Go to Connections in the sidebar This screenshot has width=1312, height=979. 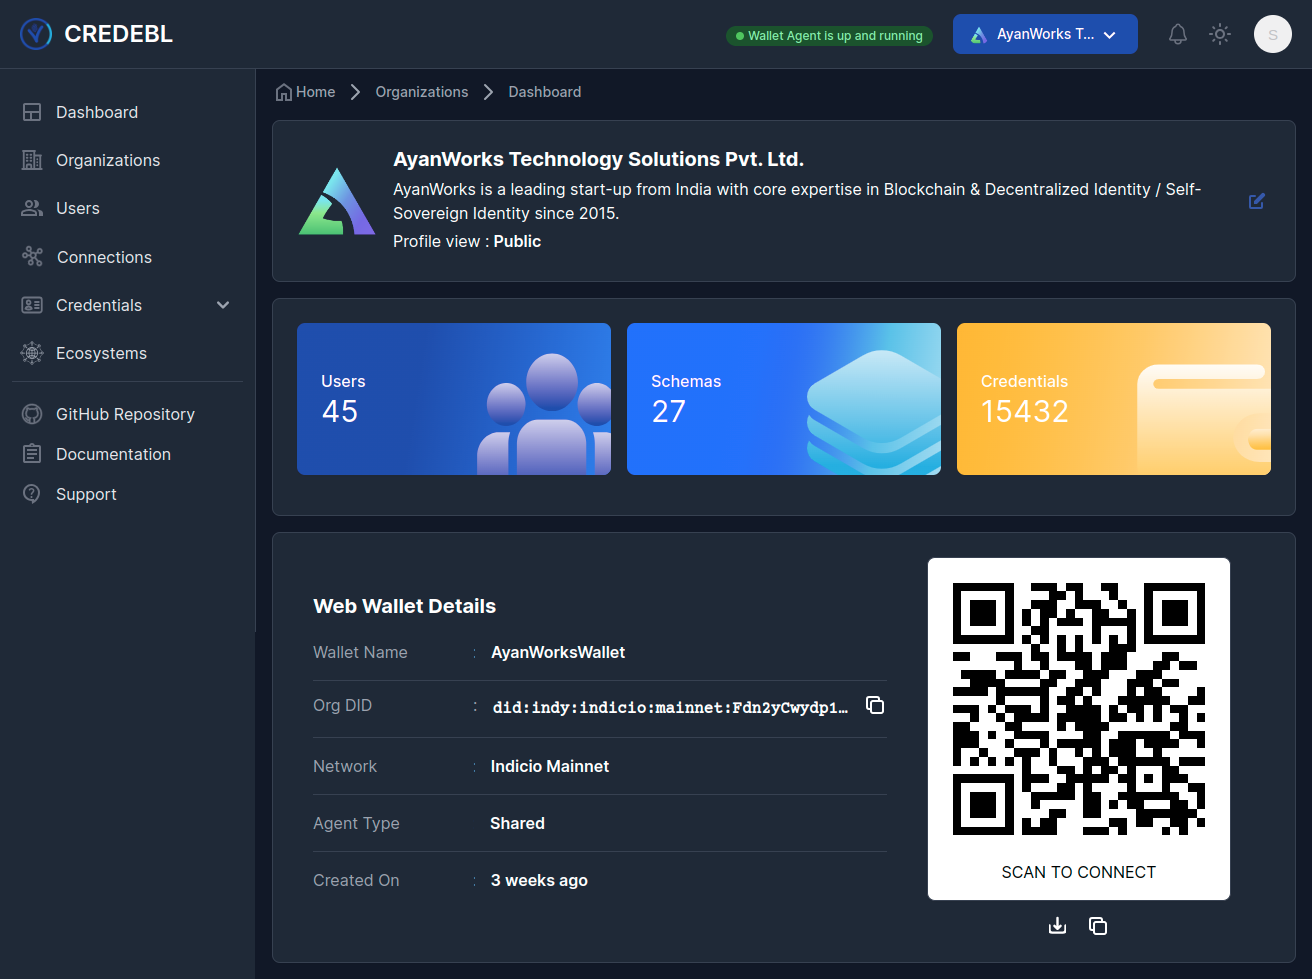(x=104, y=257)
